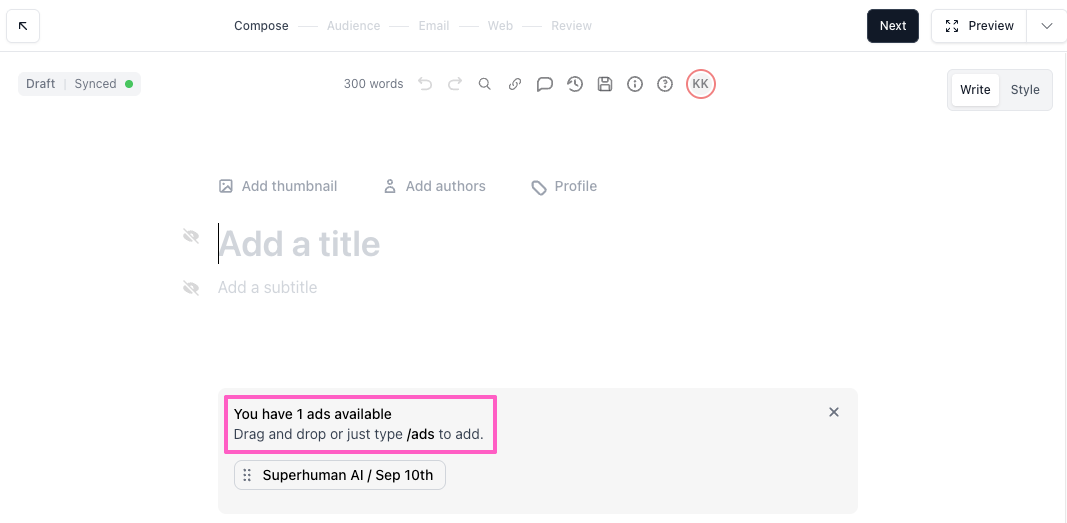Toggle subtitle visibility eye icon
1067x523 pixels.
pos(191,288)
